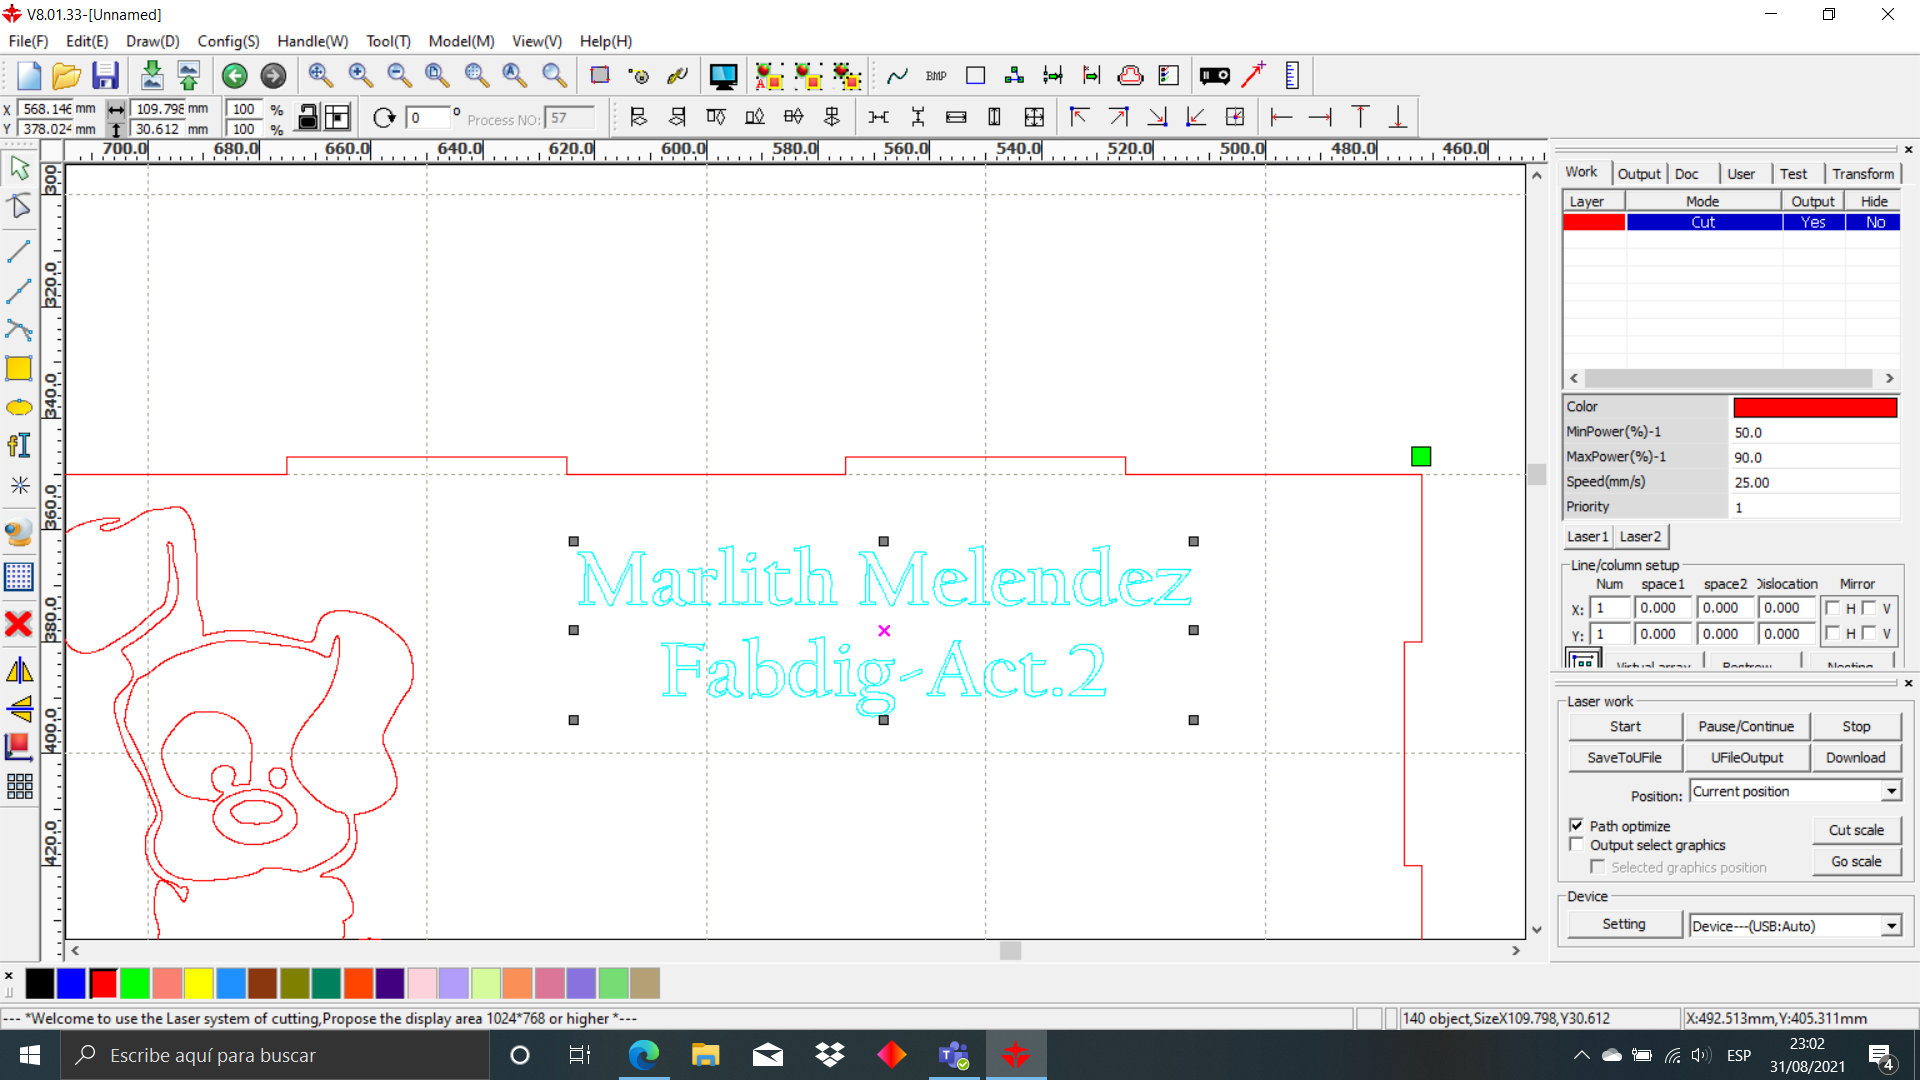Expand the Position dropdown

[1891, 791]
